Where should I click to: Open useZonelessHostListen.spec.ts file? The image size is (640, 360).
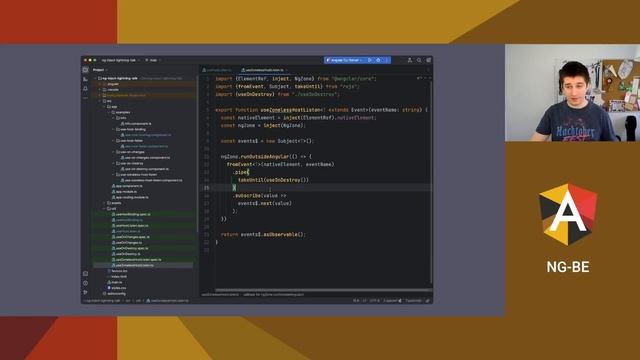tap(138, 260)
